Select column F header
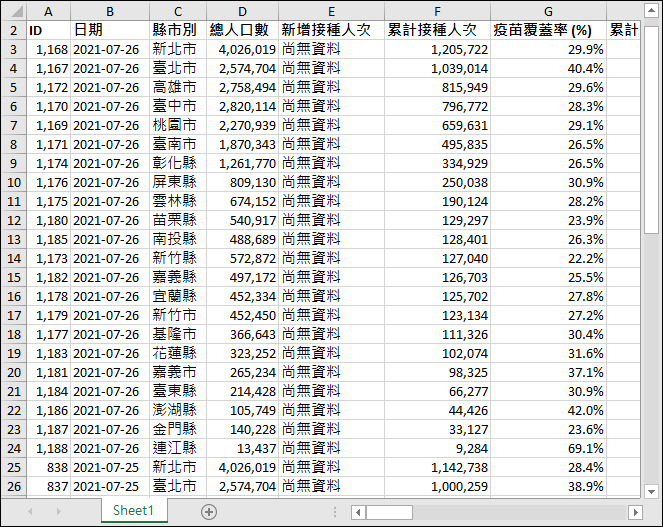 [438, 11]
